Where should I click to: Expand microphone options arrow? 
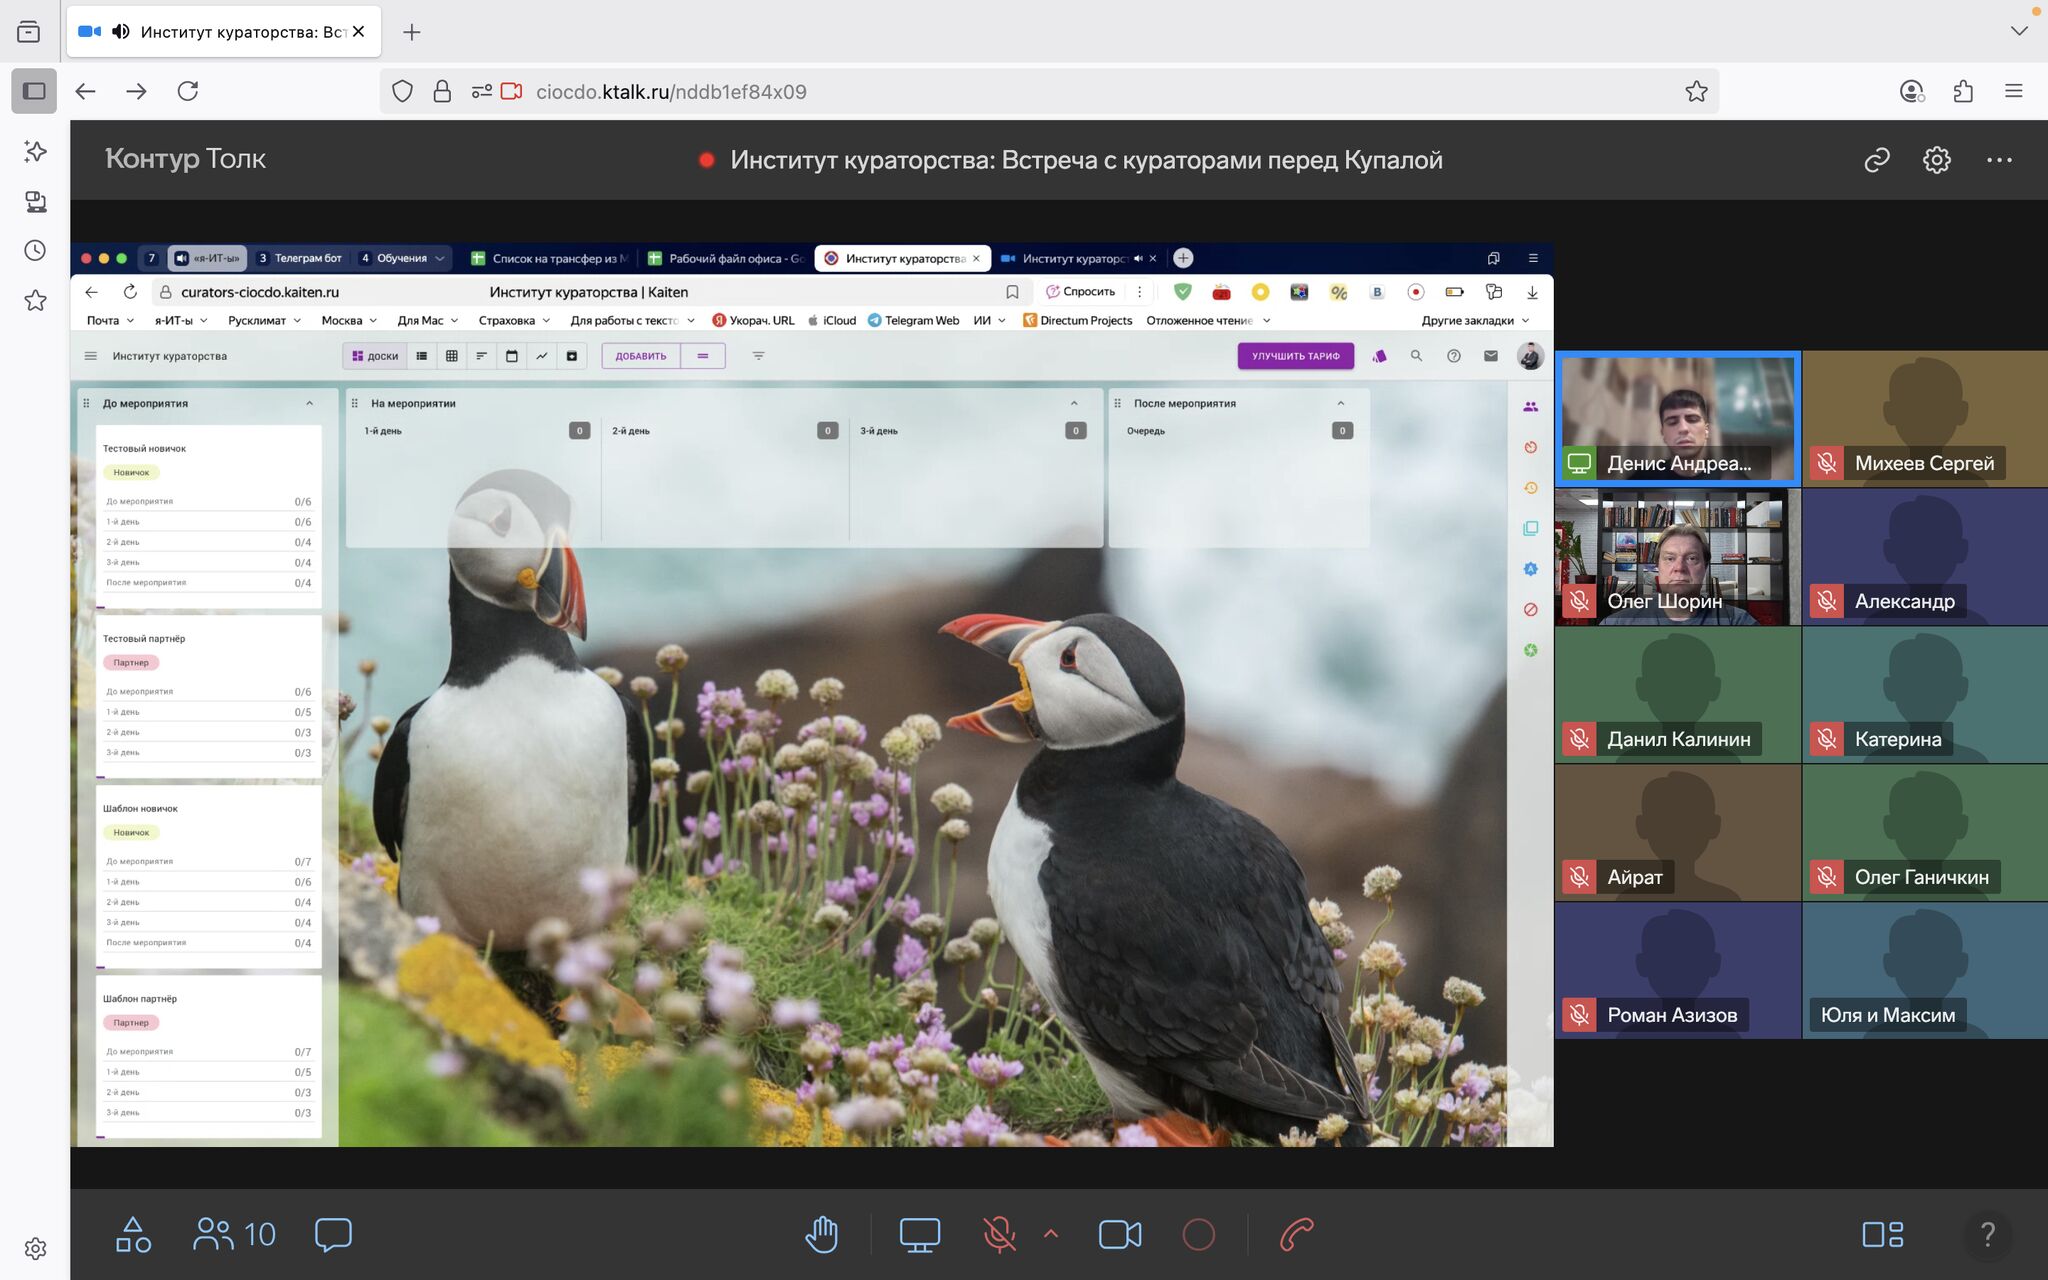[x=1051, y=1234]
